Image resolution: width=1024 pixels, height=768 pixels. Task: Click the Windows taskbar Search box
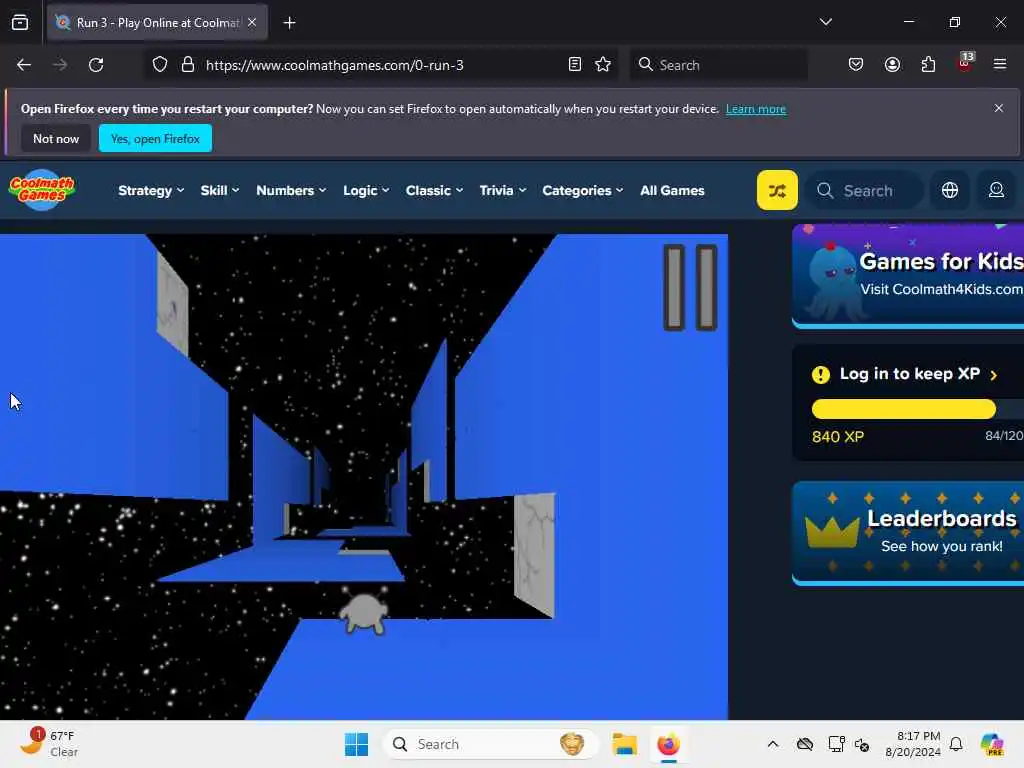point(490,744)
